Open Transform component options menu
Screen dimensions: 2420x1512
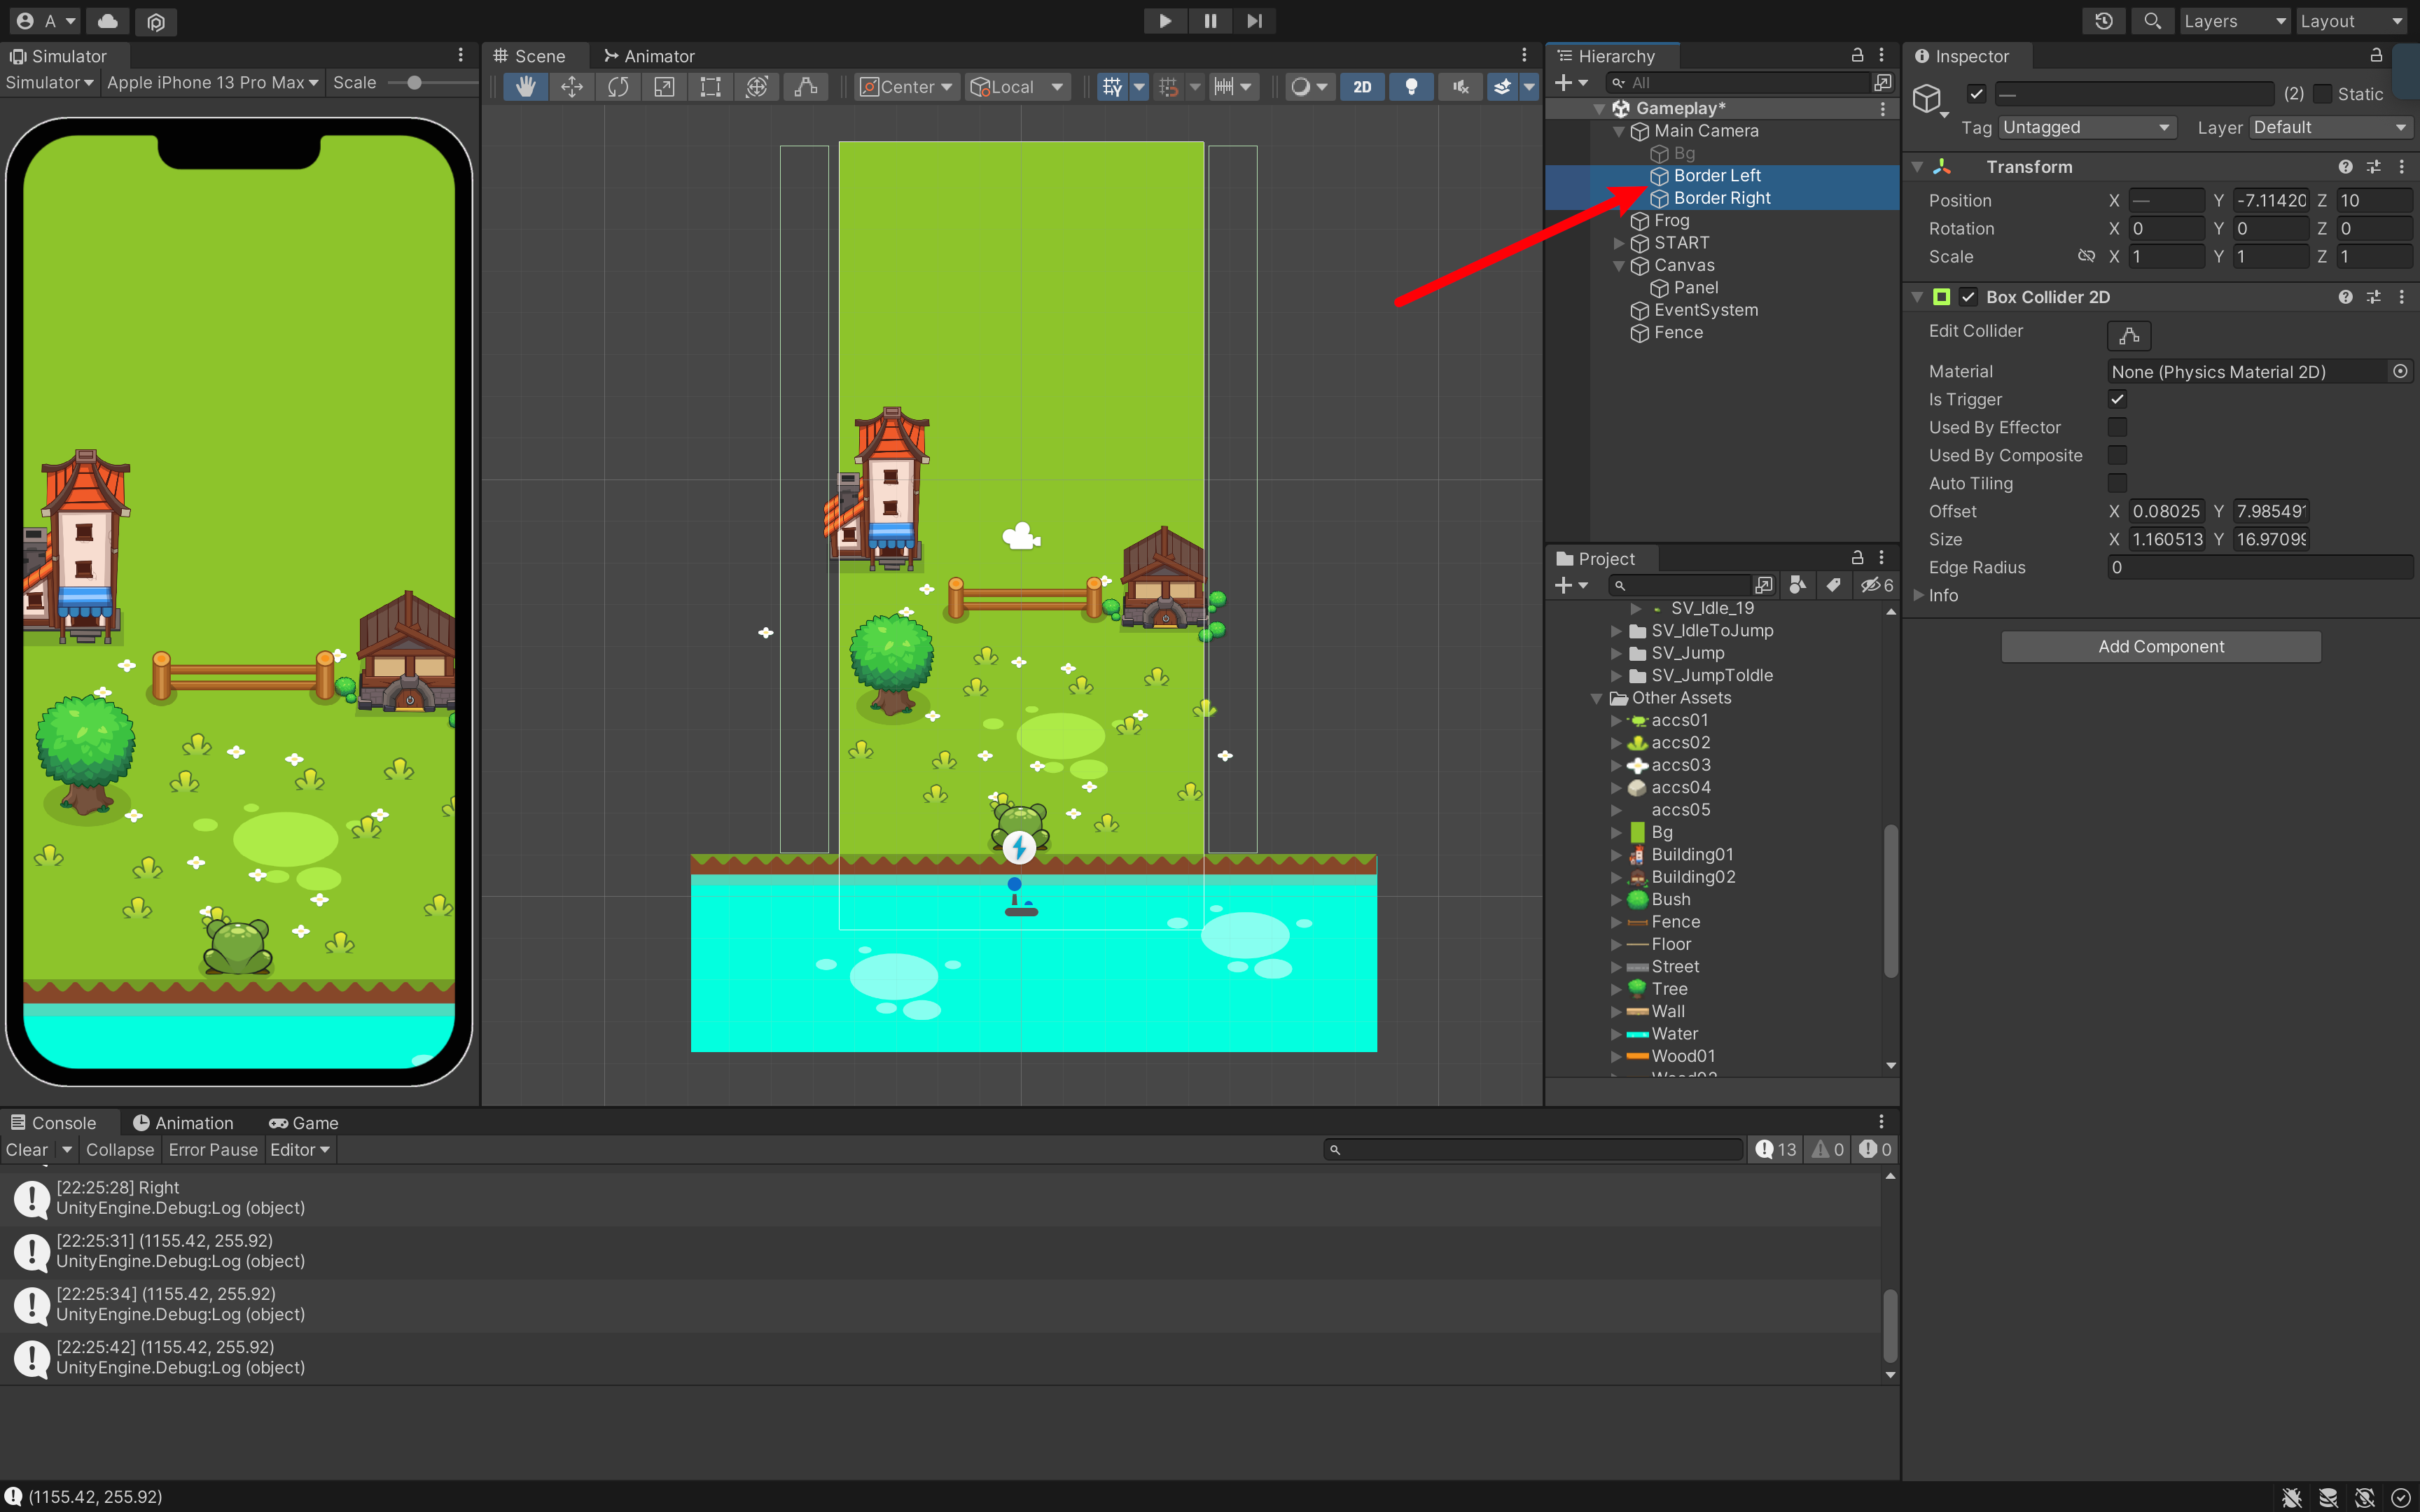pyautogui.click(x=2401, y=167)
